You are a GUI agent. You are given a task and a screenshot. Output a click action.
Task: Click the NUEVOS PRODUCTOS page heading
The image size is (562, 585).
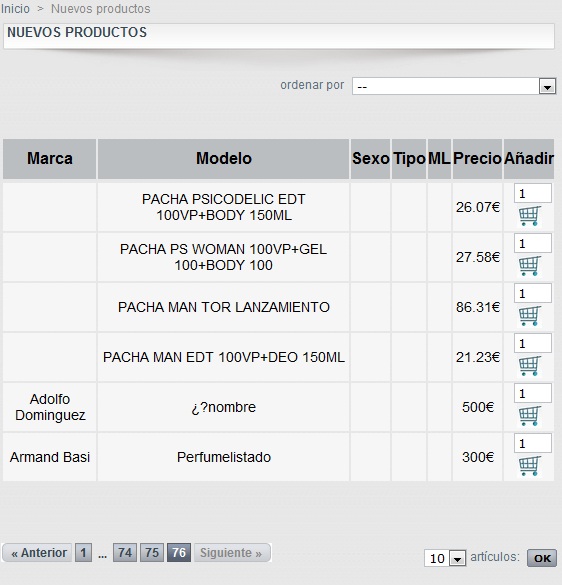(77, 32)
